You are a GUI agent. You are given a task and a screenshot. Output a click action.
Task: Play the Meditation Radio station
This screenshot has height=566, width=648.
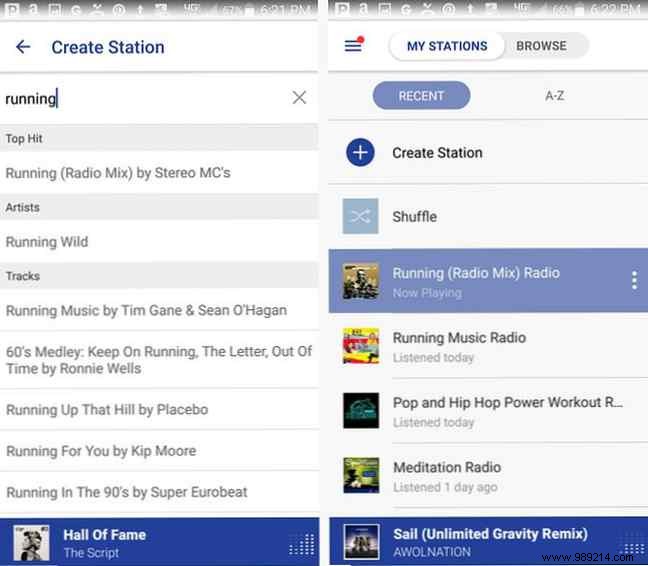tap(488, 476)
